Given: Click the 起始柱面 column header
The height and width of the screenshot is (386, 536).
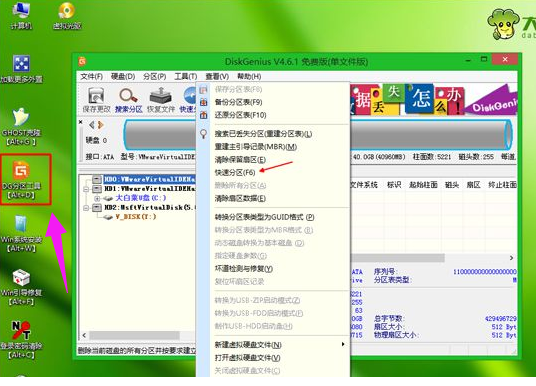Looking at the screenshot, I should (423, 185).
